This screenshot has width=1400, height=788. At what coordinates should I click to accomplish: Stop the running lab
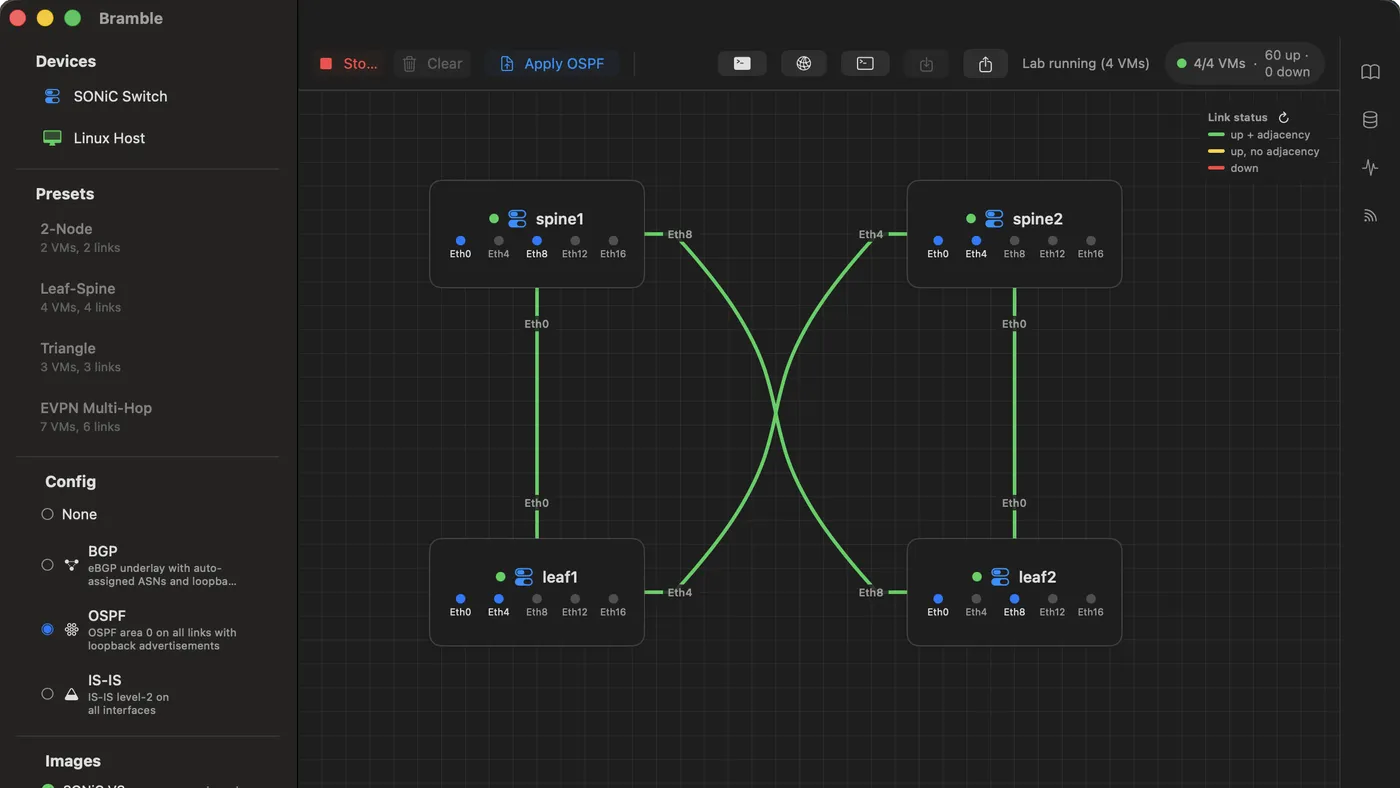[348, 63]
